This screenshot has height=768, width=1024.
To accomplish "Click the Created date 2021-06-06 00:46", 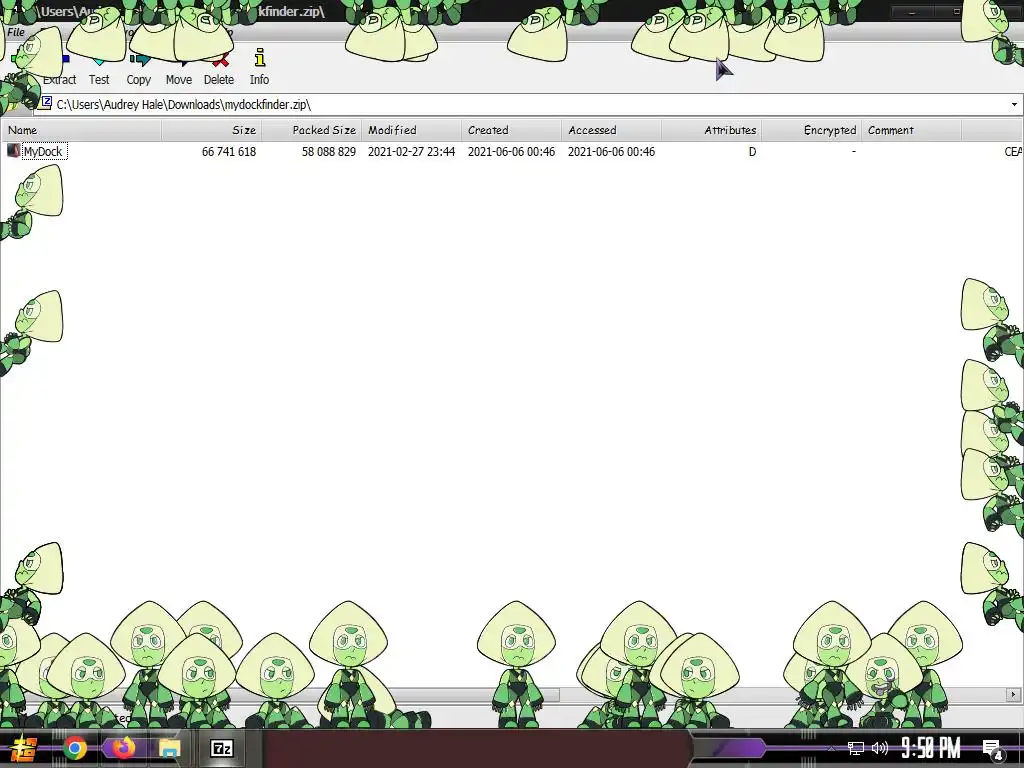I will pyautogui.click(x=511, y=152).
